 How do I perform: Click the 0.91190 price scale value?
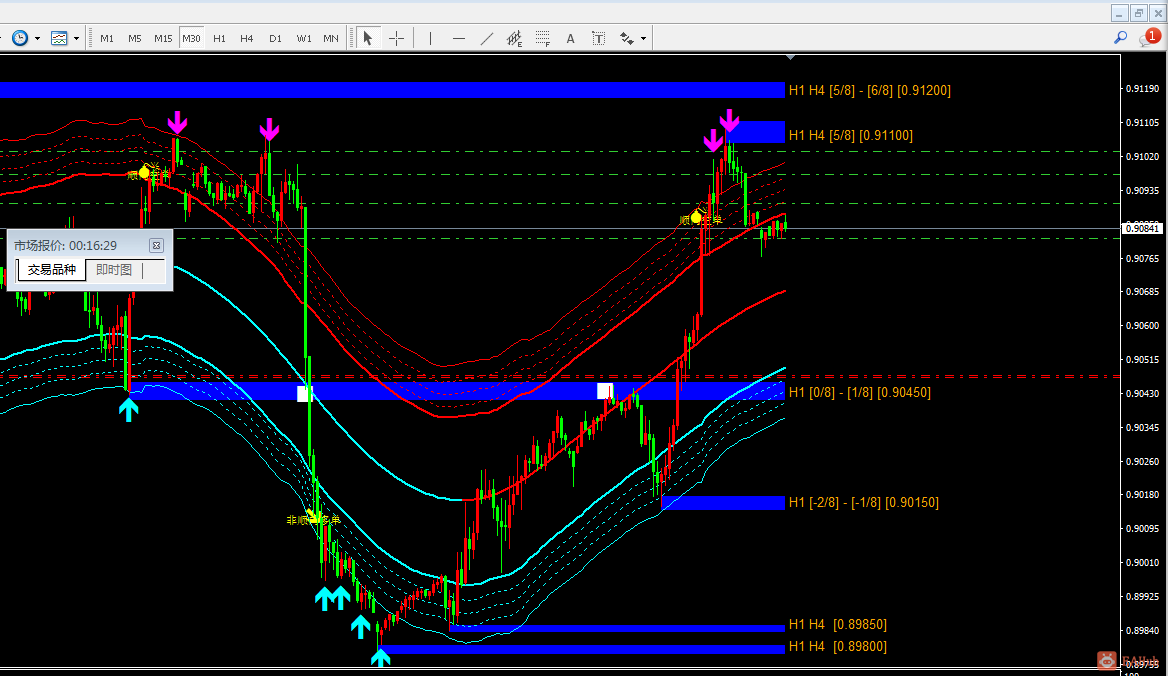(x=1142, y=89)
